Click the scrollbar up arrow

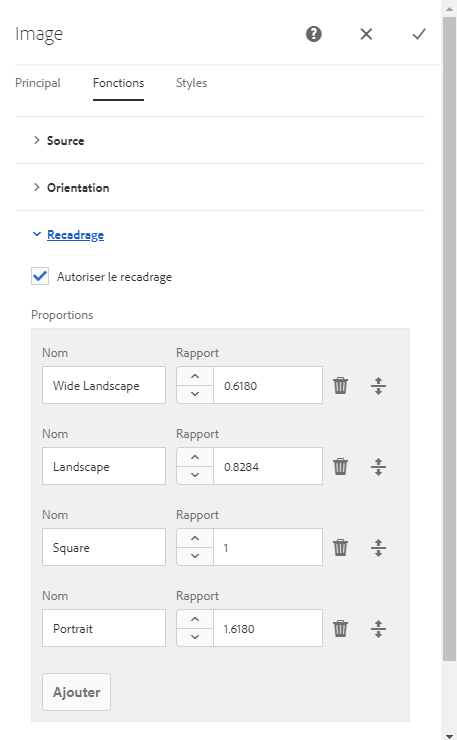tap(449, 7)
